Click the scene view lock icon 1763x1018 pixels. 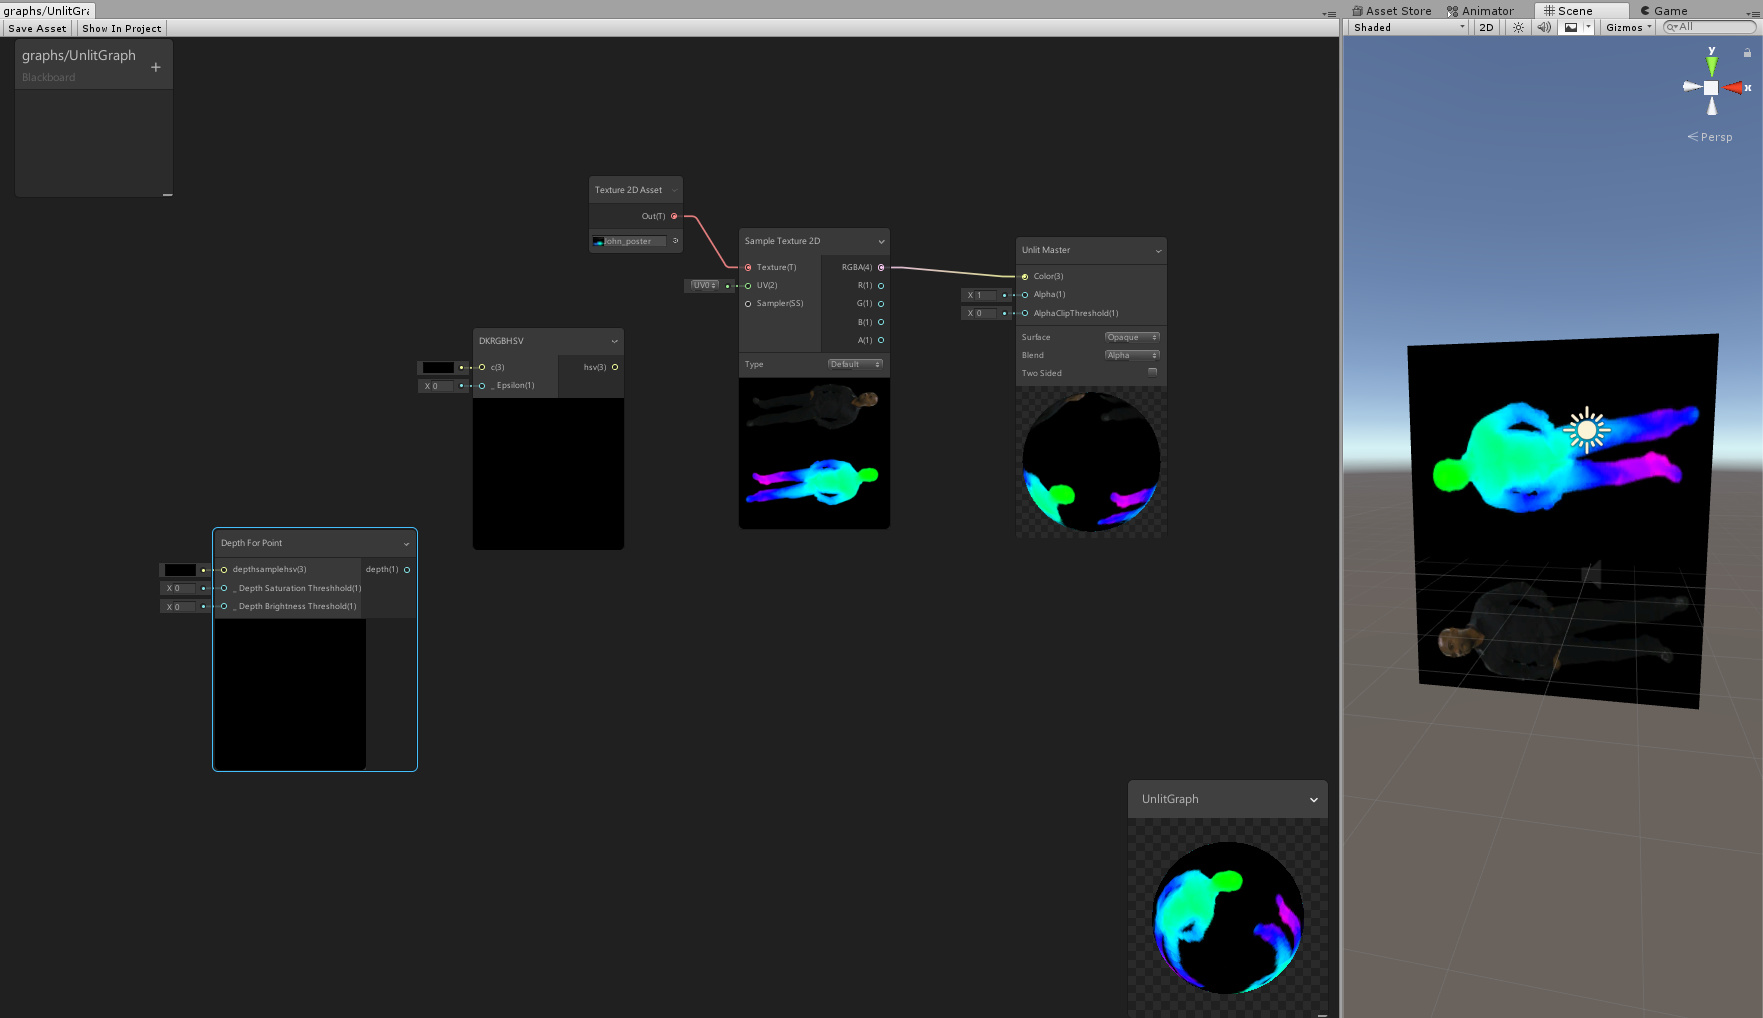click(x=1747, y=53)
